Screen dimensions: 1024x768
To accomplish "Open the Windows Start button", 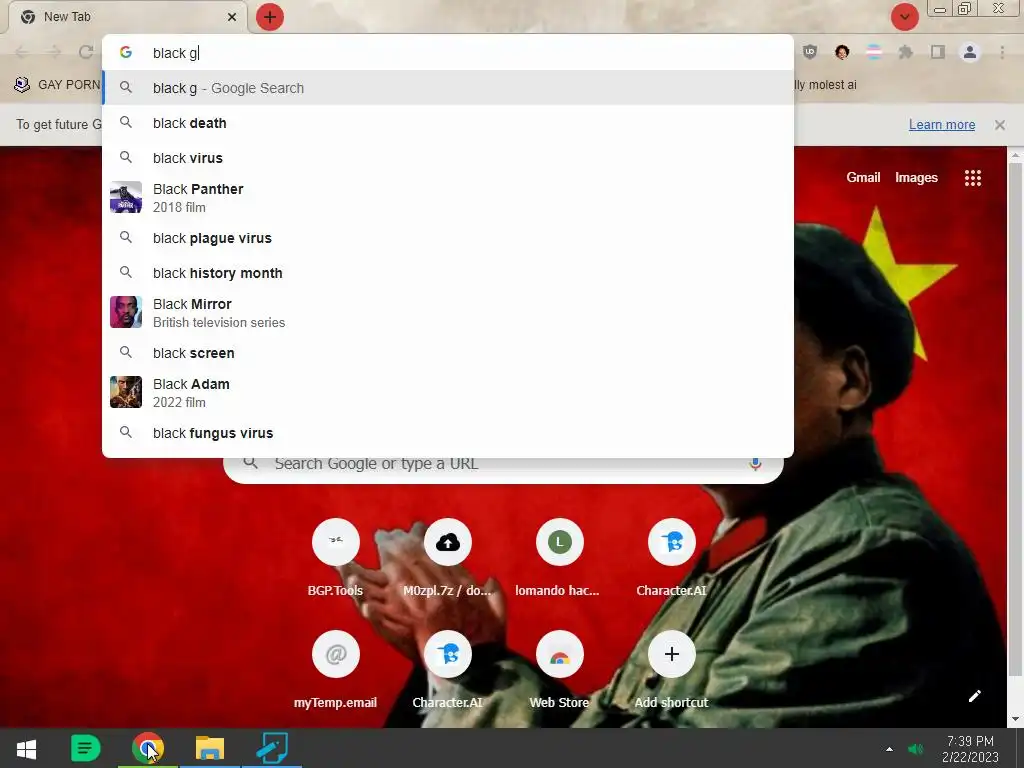I will tap(26, 748).
